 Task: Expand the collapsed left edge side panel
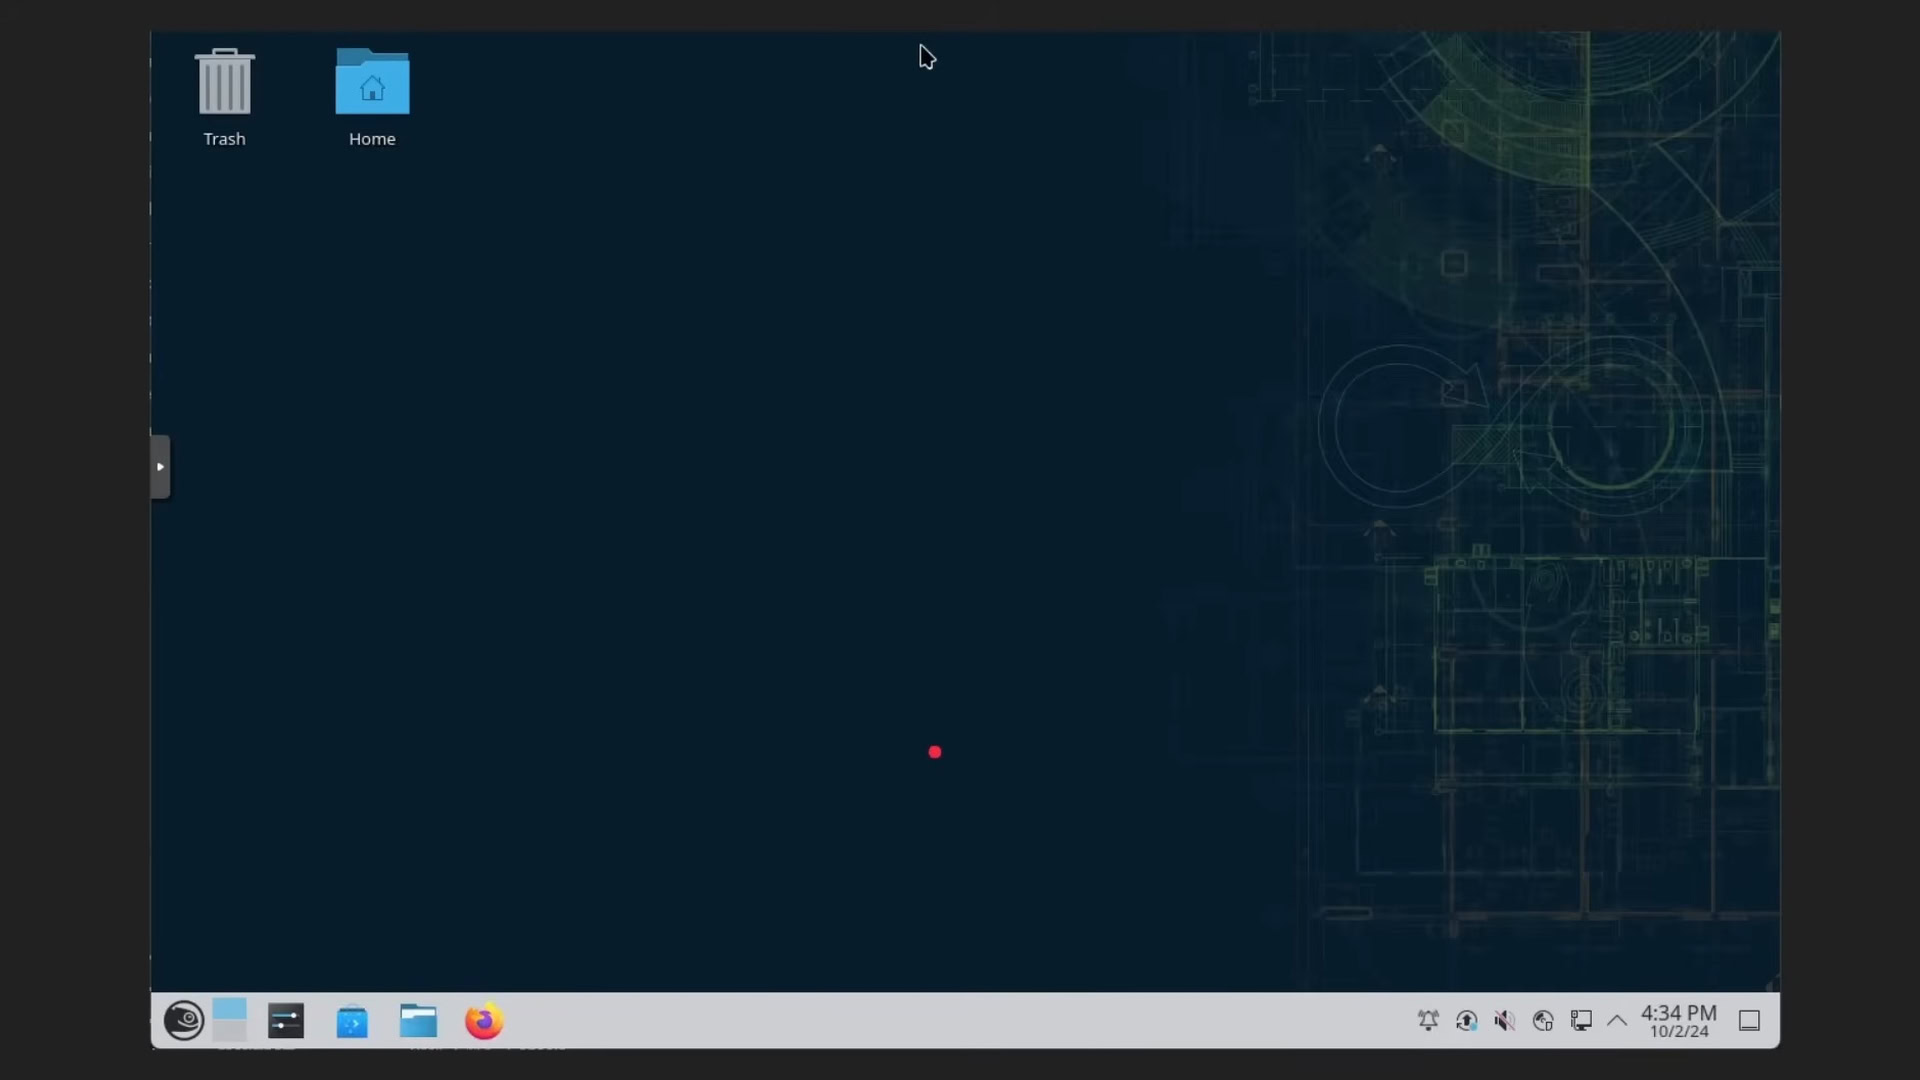pyautogui.click(x=160, y=467)
